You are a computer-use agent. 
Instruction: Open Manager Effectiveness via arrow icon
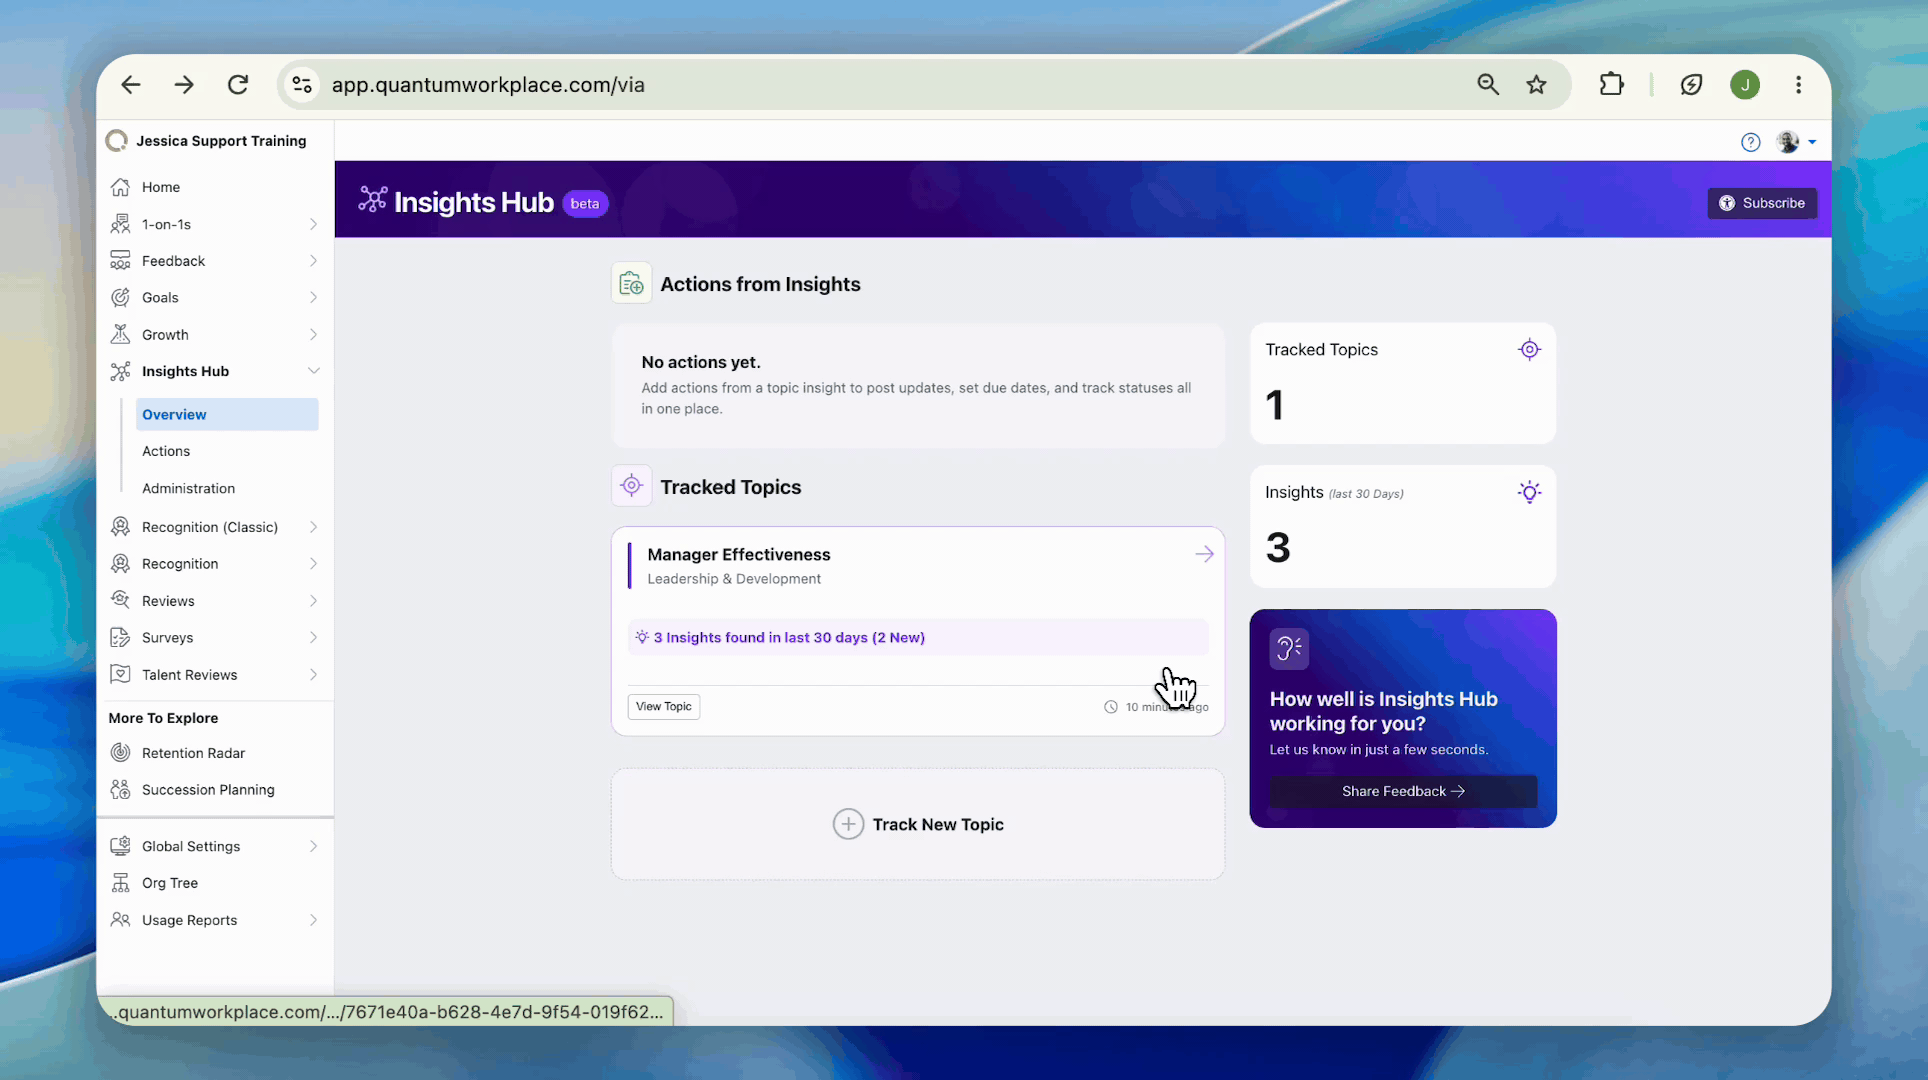point(1204,554)
